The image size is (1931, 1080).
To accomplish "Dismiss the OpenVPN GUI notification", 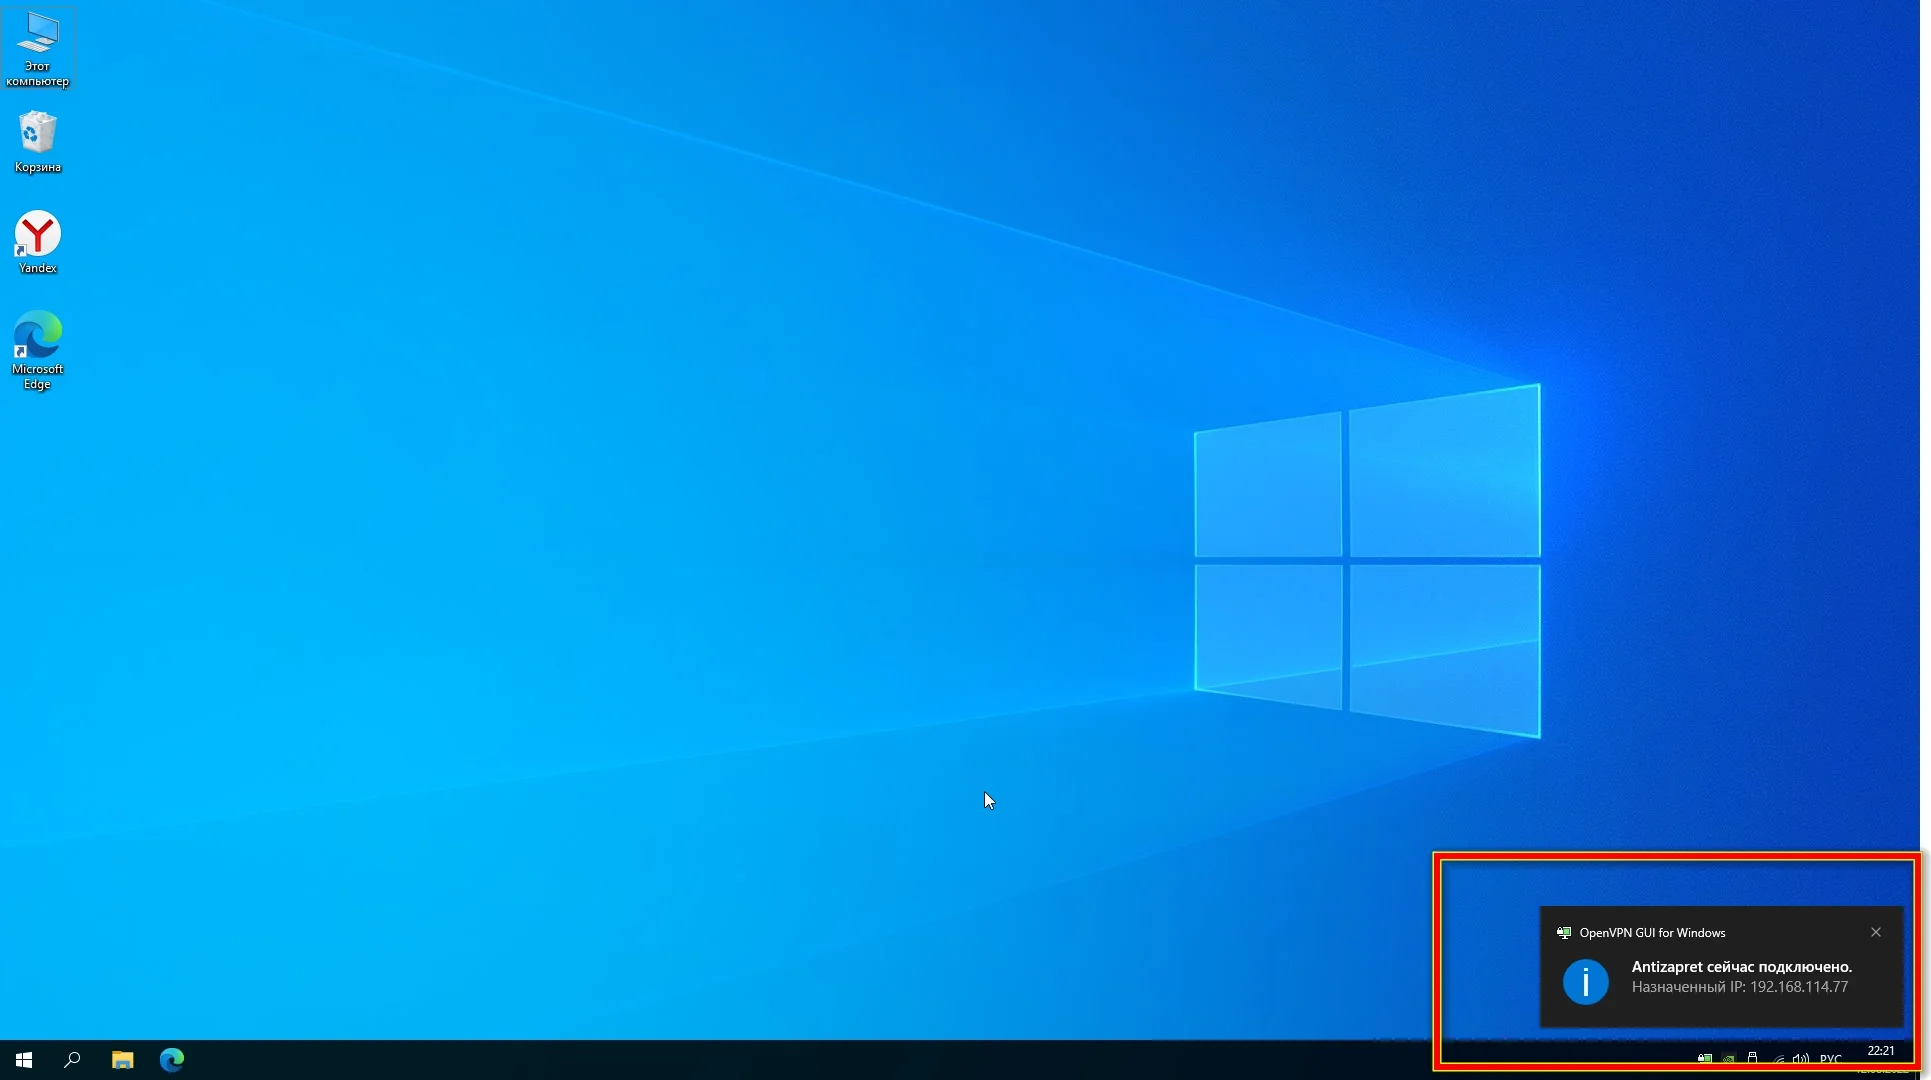I will coord(1876,932).
